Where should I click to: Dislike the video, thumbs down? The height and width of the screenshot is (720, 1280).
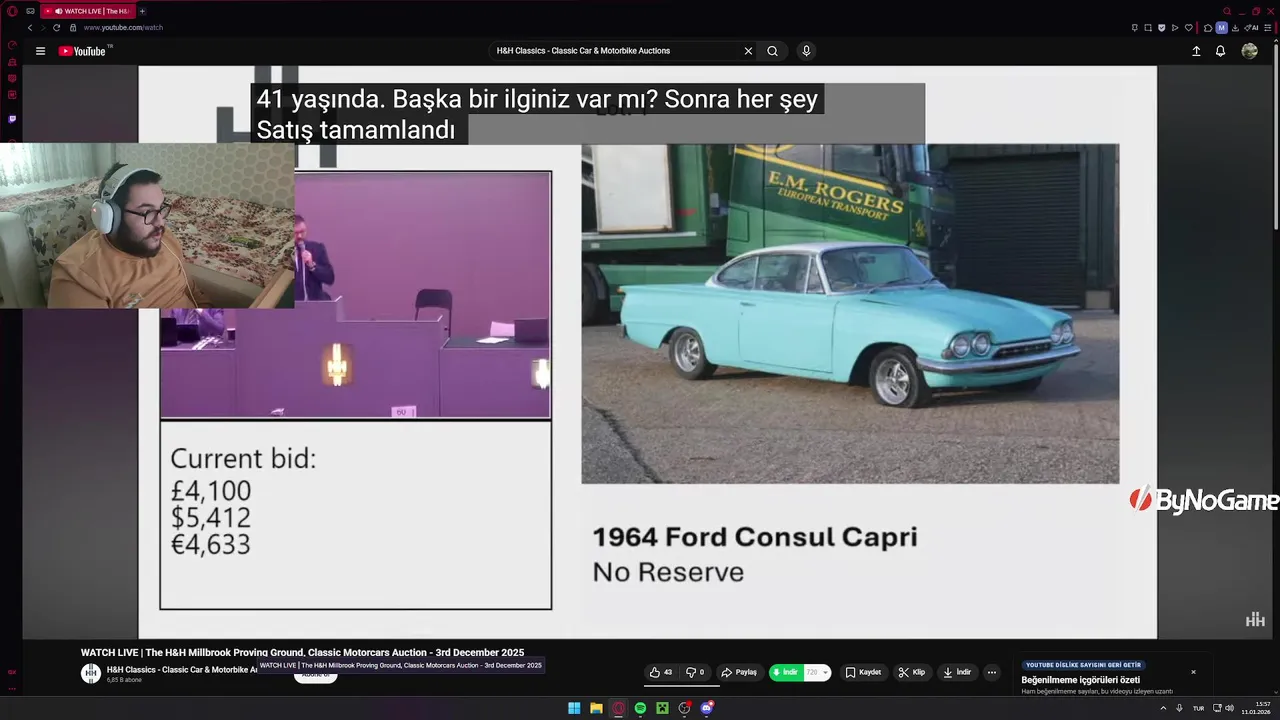[x=694, y=672]
